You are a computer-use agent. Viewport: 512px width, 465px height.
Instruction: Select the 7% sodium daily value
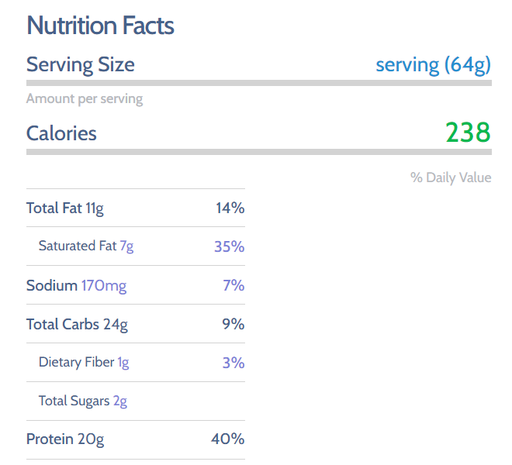234,286
